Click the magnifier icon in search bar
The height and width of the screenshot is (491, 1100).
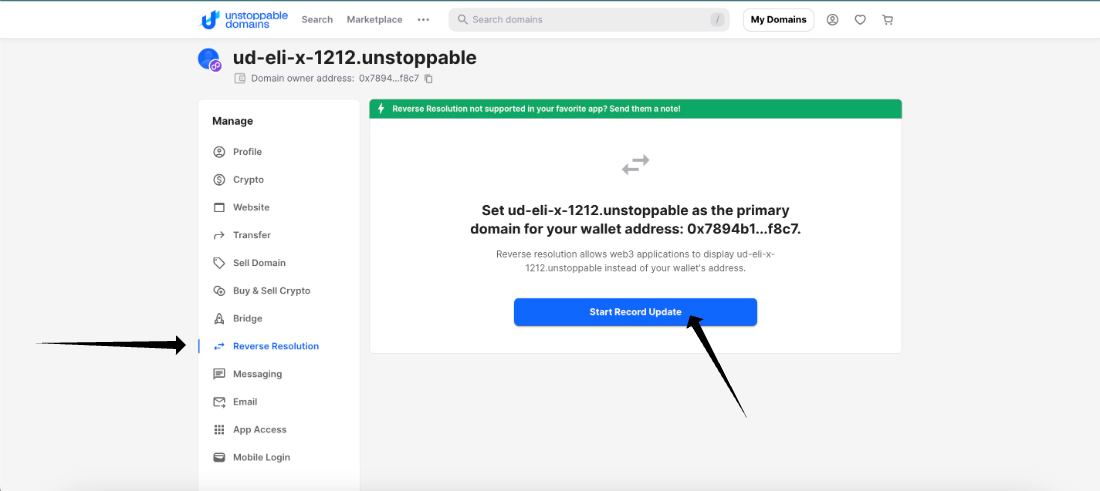pos(462,20)
